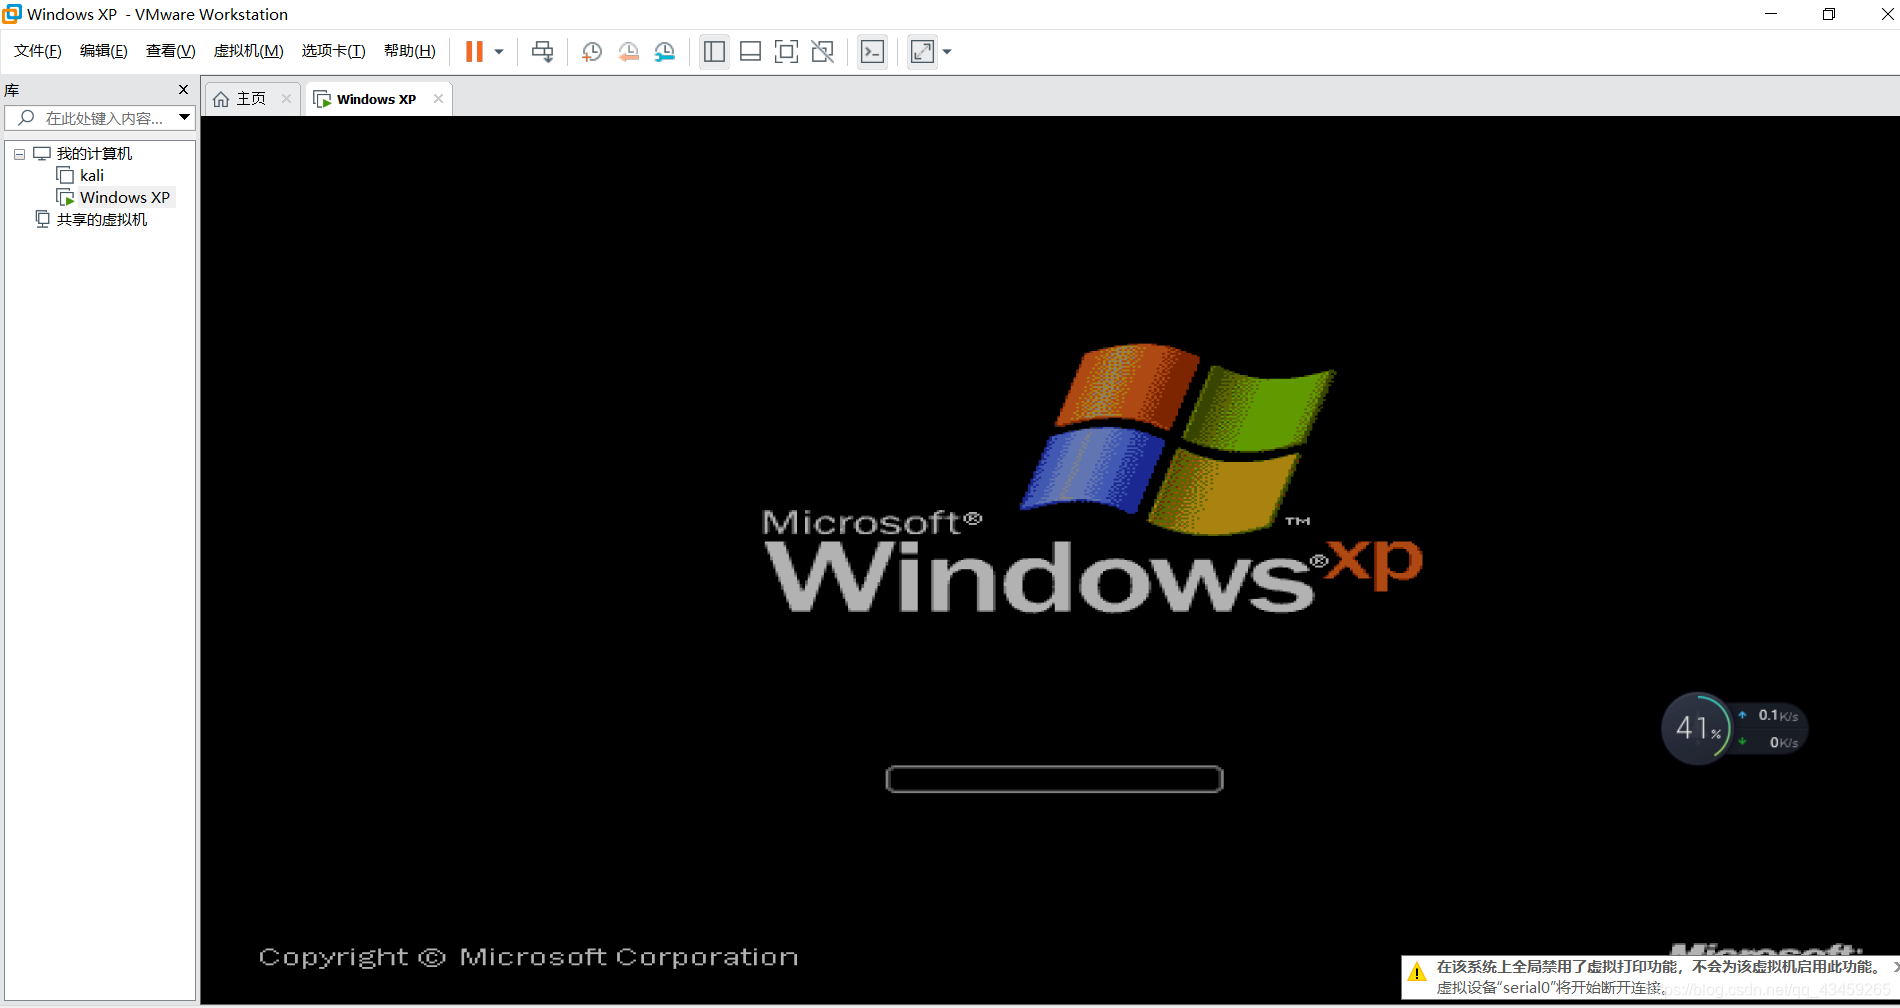The image size is (1900, 1008).
Task: Click the Windows XP boot progress bar
Action: coord(1054,779)
